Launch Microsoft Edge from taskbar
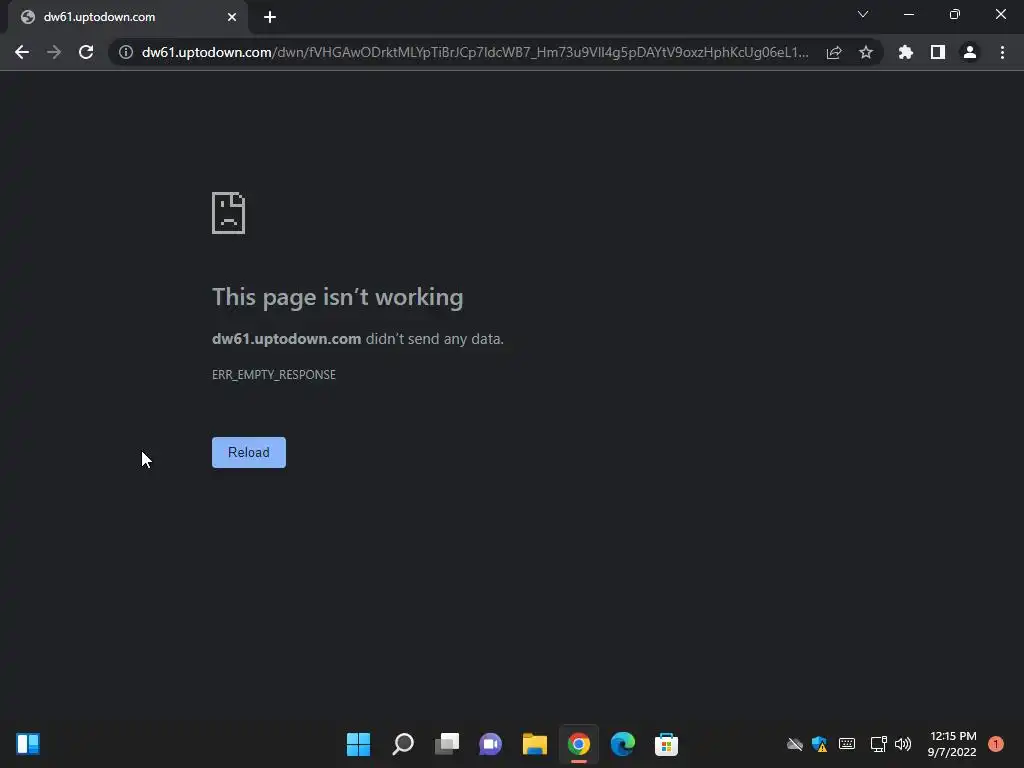 click(622, 744)
